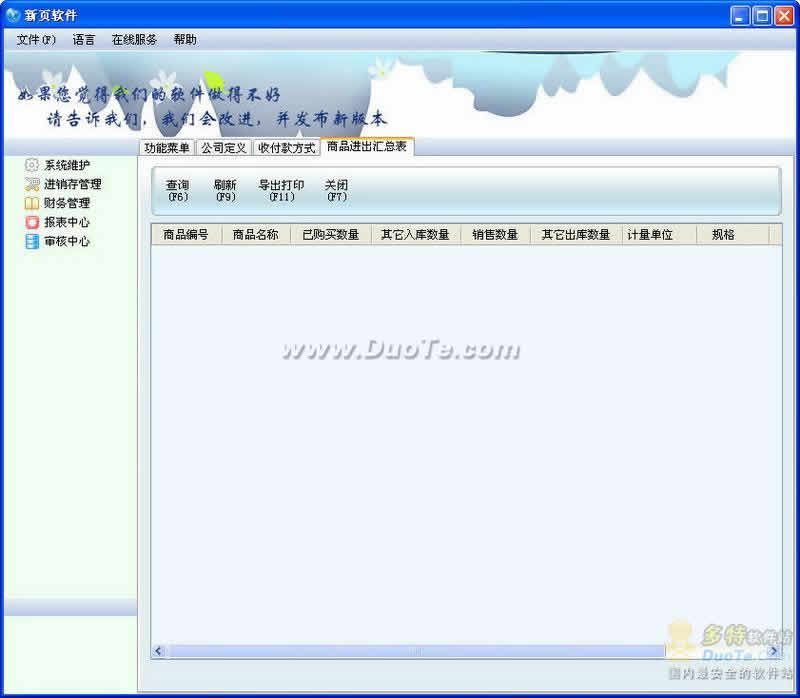Click the 进销存管理 cart icon
The image size is (800, 698).
(x=32, y=184)
